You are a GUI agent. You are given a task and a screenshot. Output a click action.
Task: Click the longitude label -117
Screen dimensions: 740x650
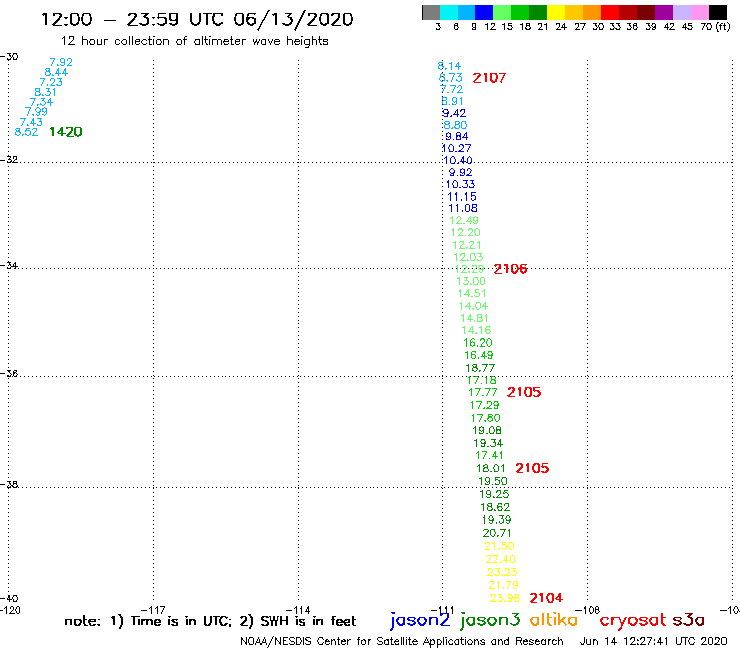[153, 610]
